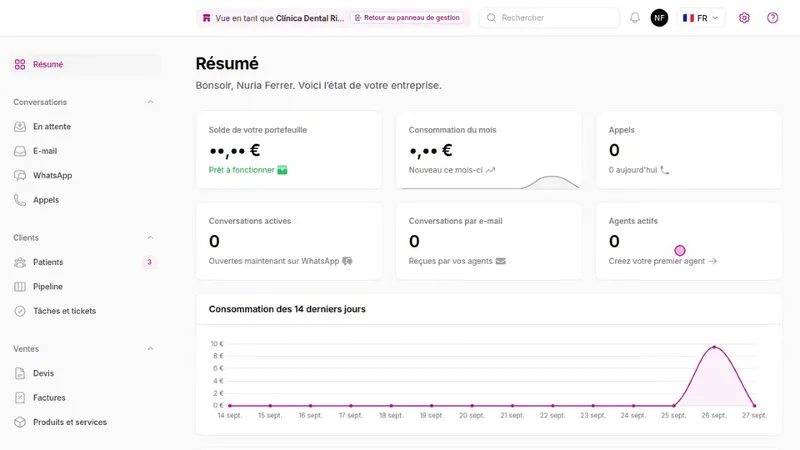Click the WhatsApp chat bubble icon

[x=20, y=176]
